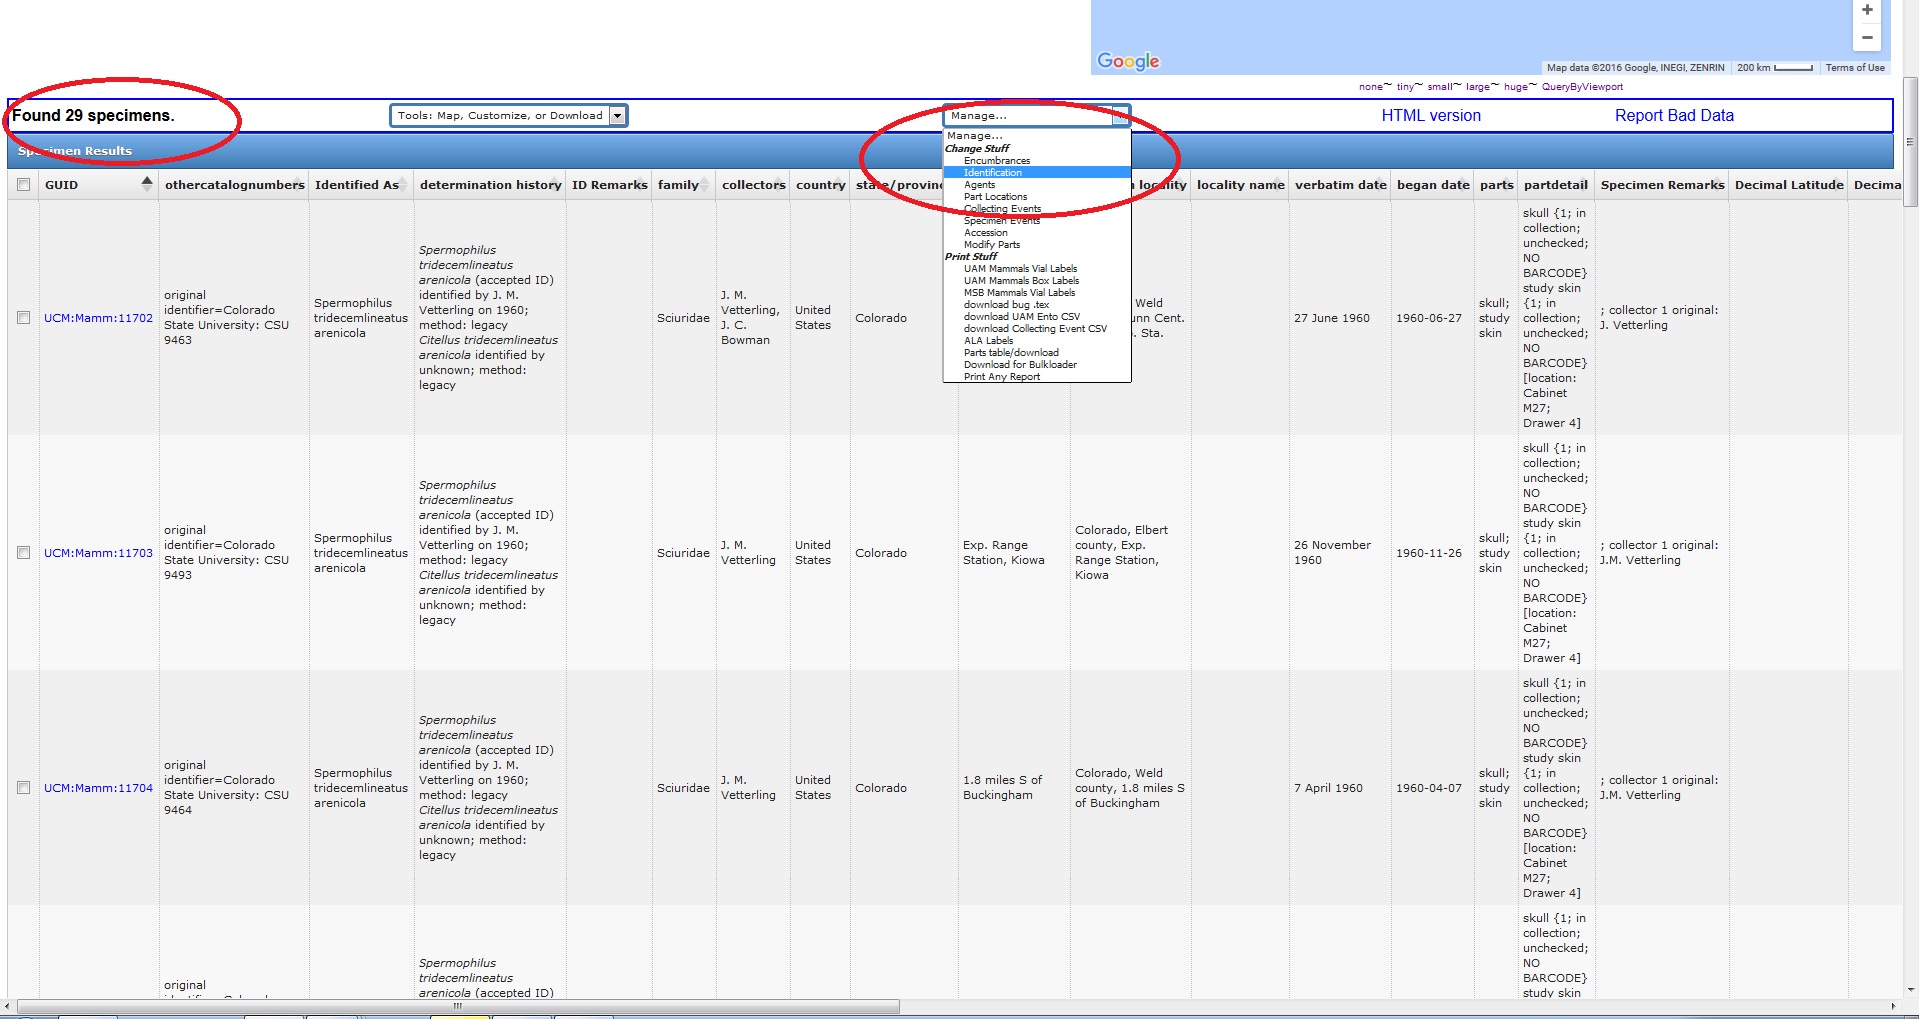This screenshot has width=1919, height=1019.
Task: Select Encumbrances from the Manage menu
Action: [x=996, y=161]
